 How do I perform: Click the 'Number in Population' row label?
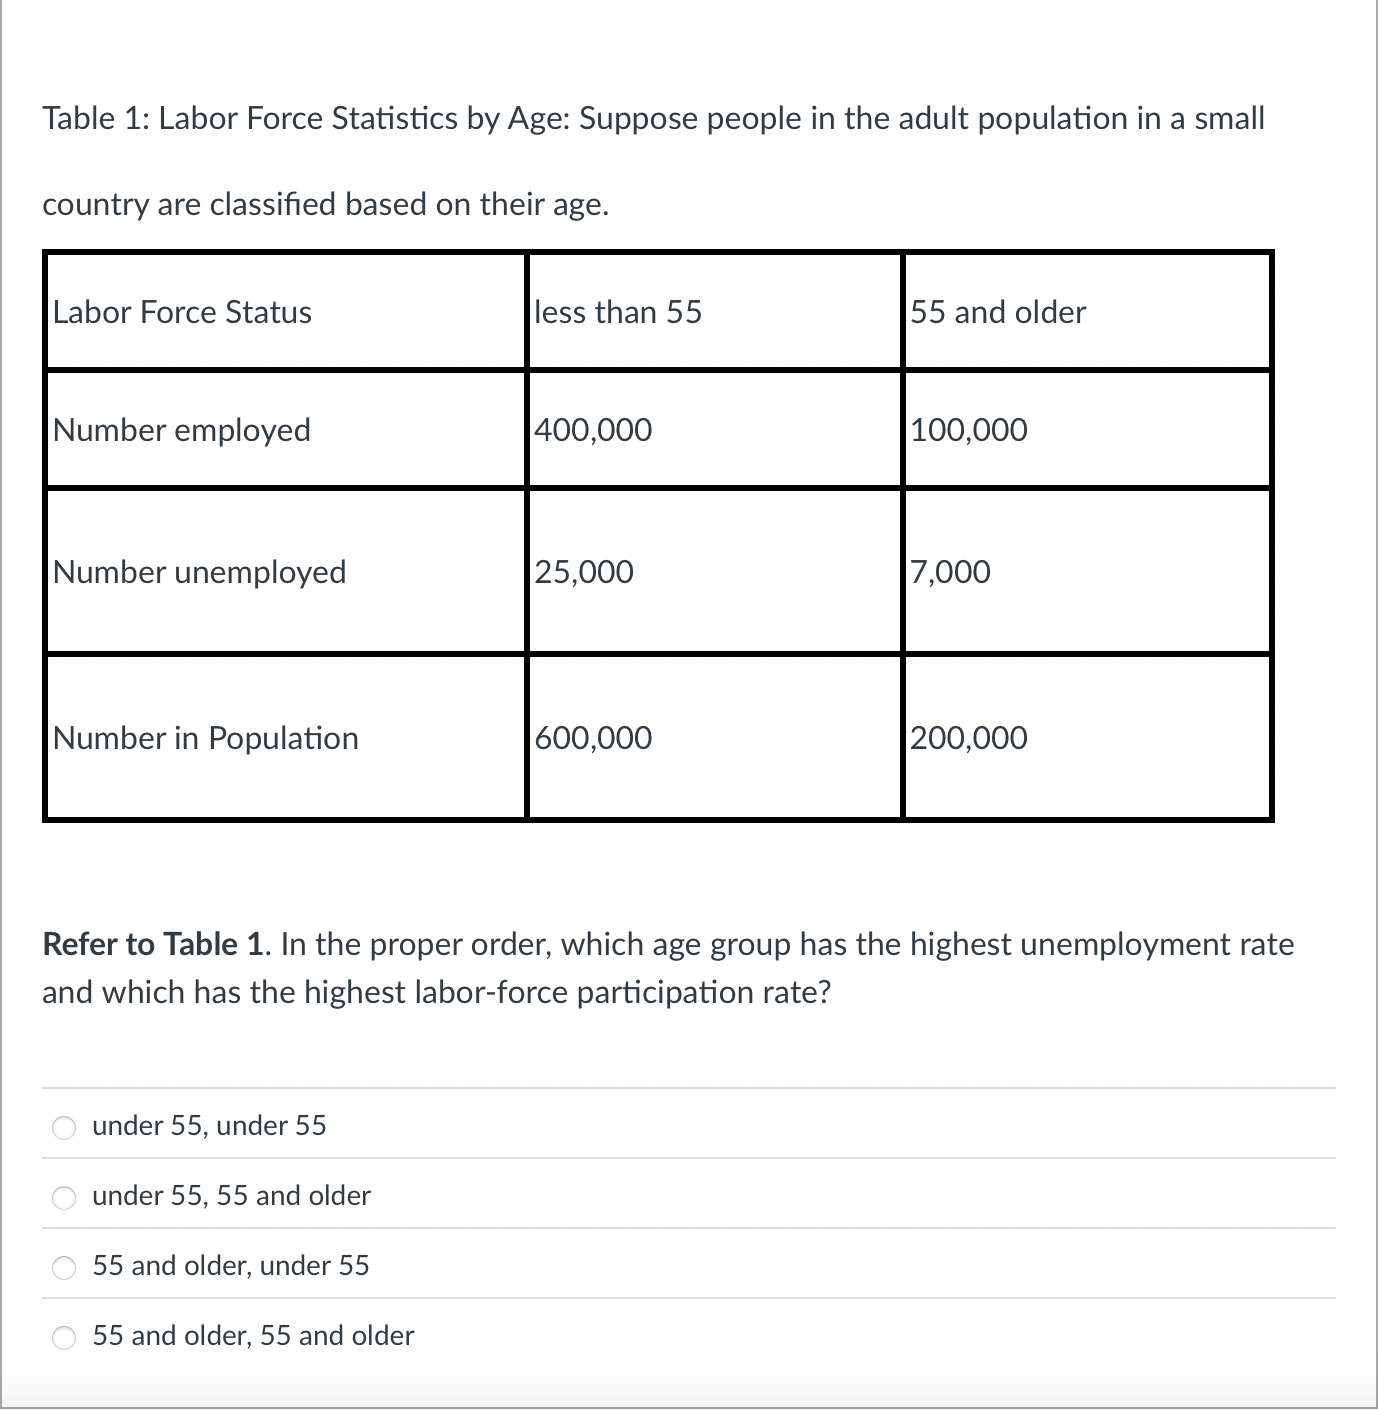(205, 738)
